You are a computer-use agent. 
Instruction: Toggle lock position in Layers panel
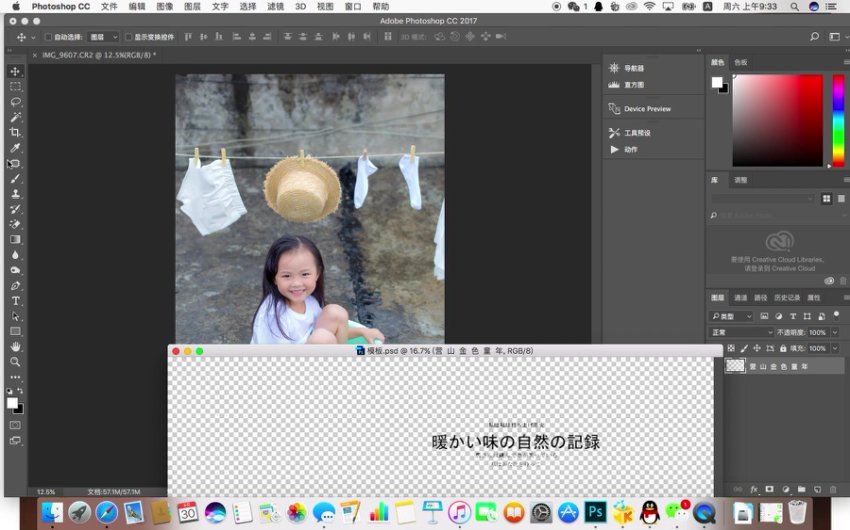tap(757, 348)
